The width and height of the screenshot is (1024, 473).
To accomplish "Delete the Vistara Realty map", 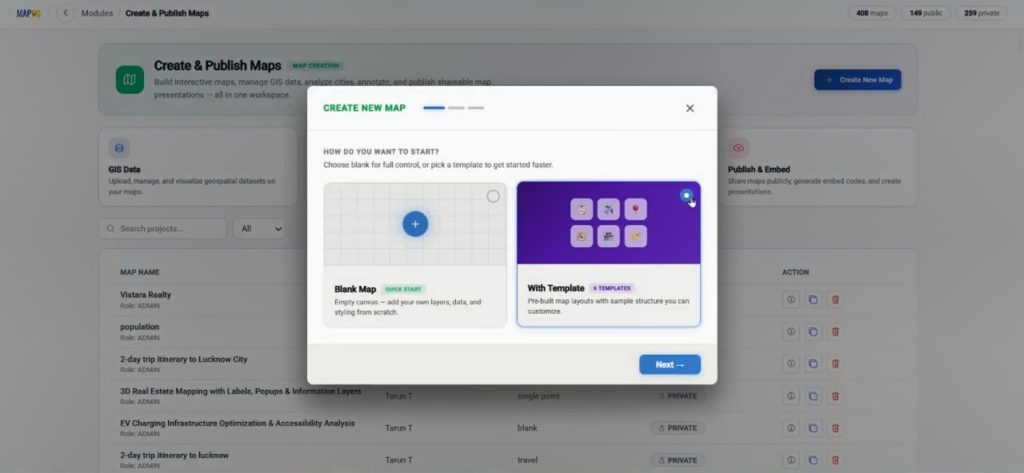I will [835, 300].
